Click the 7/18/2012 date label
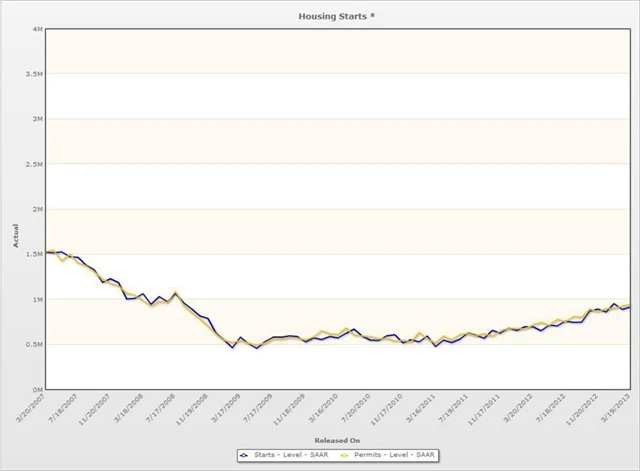 point(550,408)
